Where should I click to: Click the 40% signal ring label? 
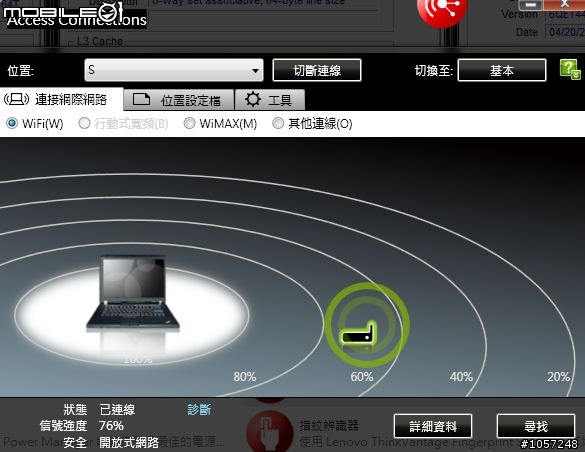click(x=461, y=377)
